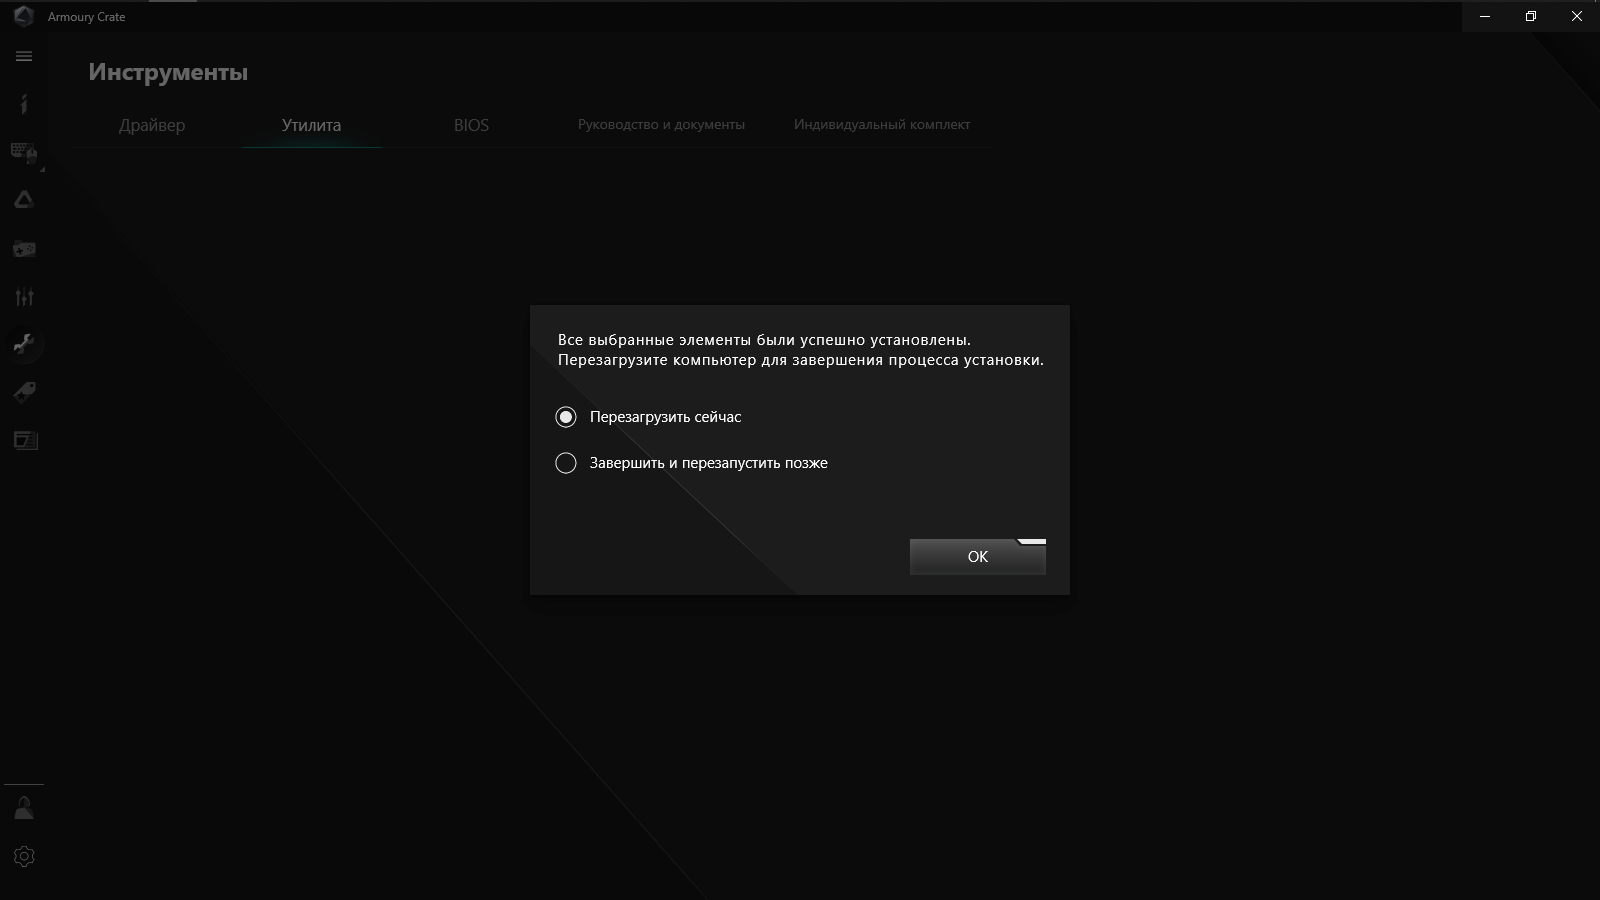The height and width of the screenshot is (900, 1600).
Task: Switch to the Драйвер tab
Action: point(152,125)
